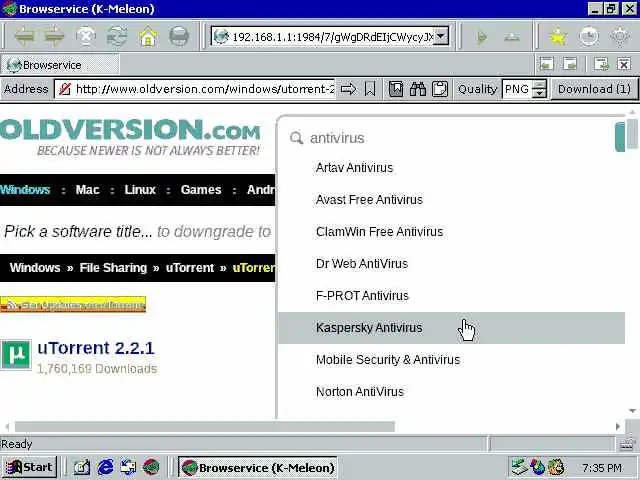Select Artav Antivirus suggestion
Image resolution: width=640 pixels, height=480 pixels.
451,168
